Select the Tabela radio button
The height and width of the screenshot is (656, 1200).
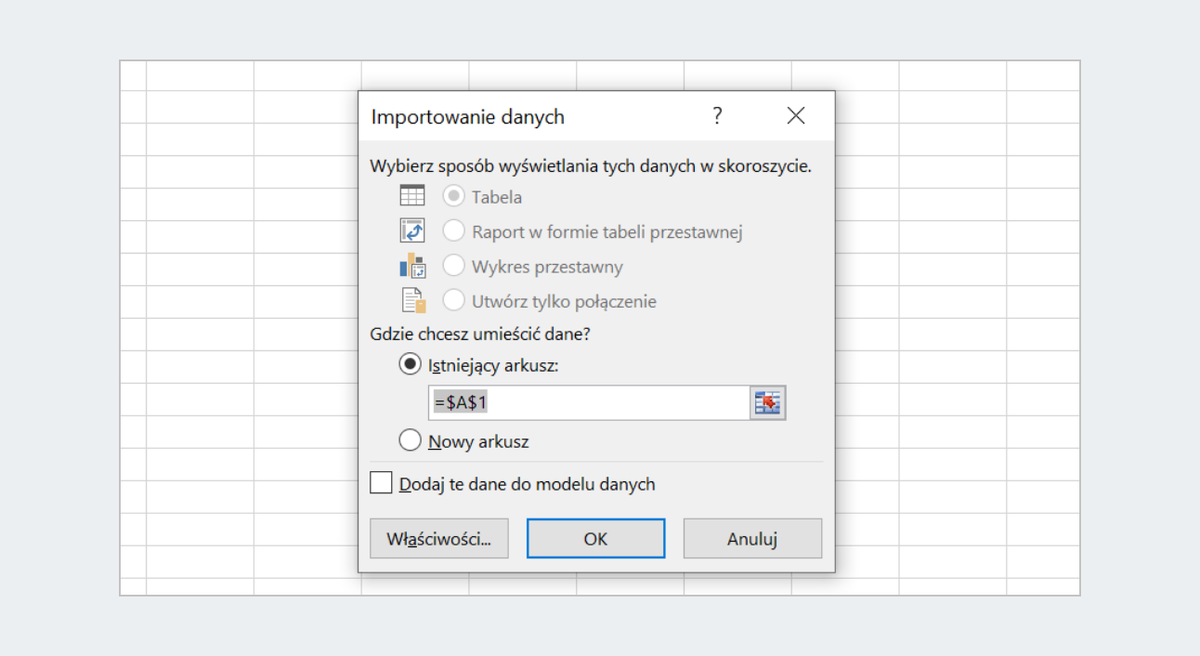click(x=454, y=197)
